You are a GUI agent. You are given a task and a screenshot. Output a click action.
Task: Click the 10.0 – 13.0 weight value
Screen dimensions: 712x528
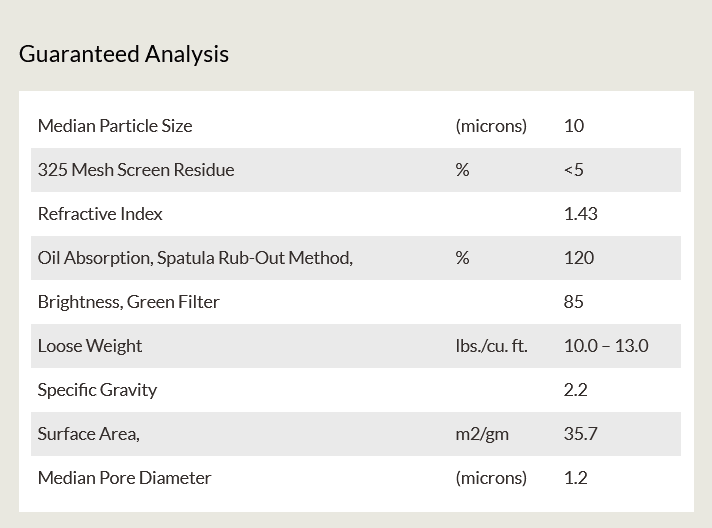click(606, 346)
